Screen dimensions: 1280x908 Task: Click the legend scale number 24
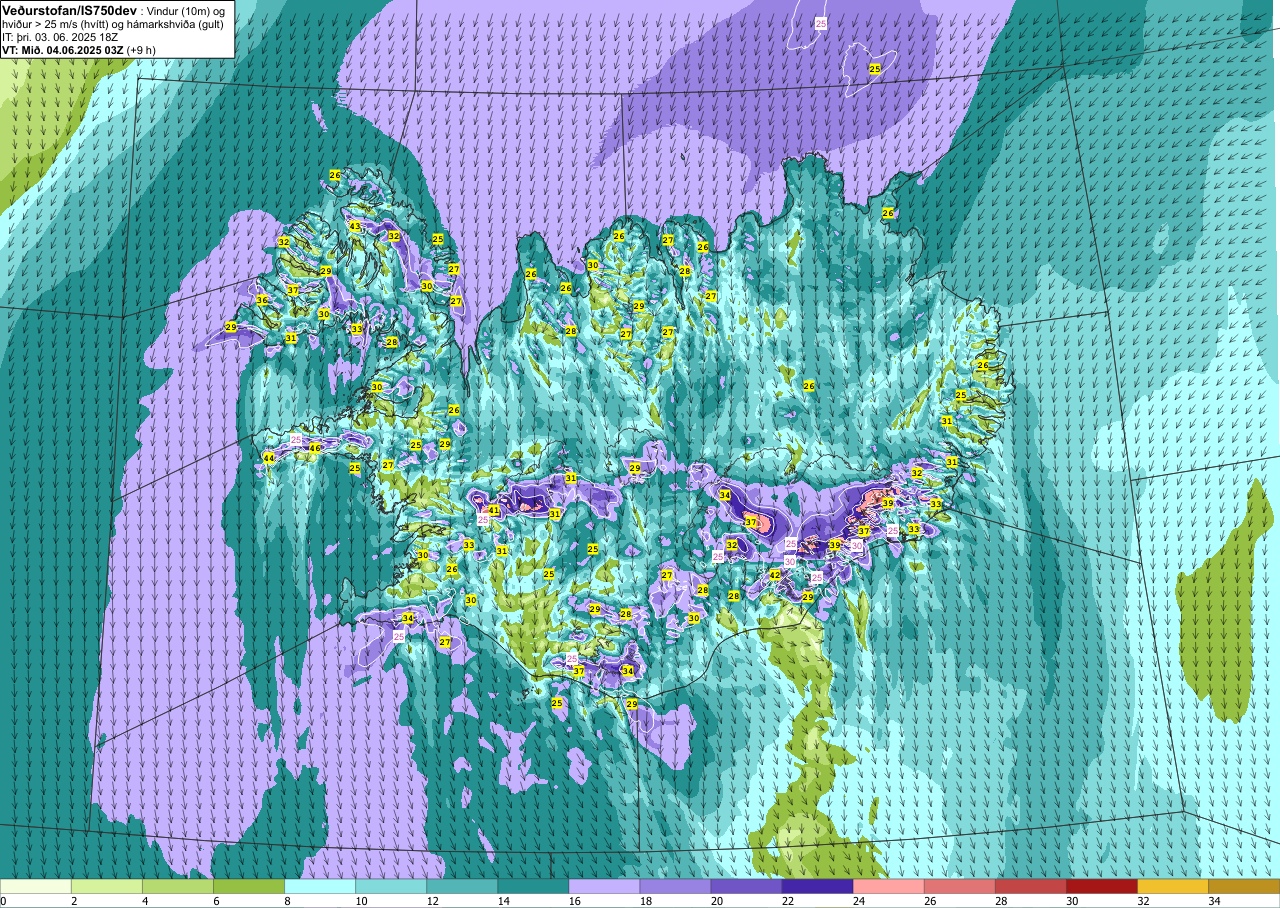[x=858, y=901]
